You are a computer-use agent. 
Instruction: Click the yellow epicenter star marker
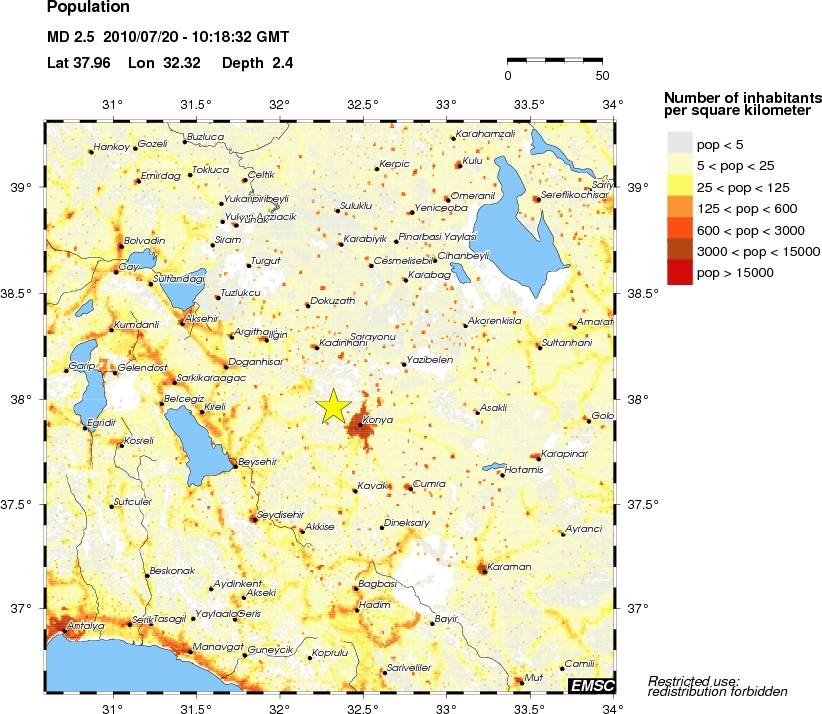[x=334, y=405]
